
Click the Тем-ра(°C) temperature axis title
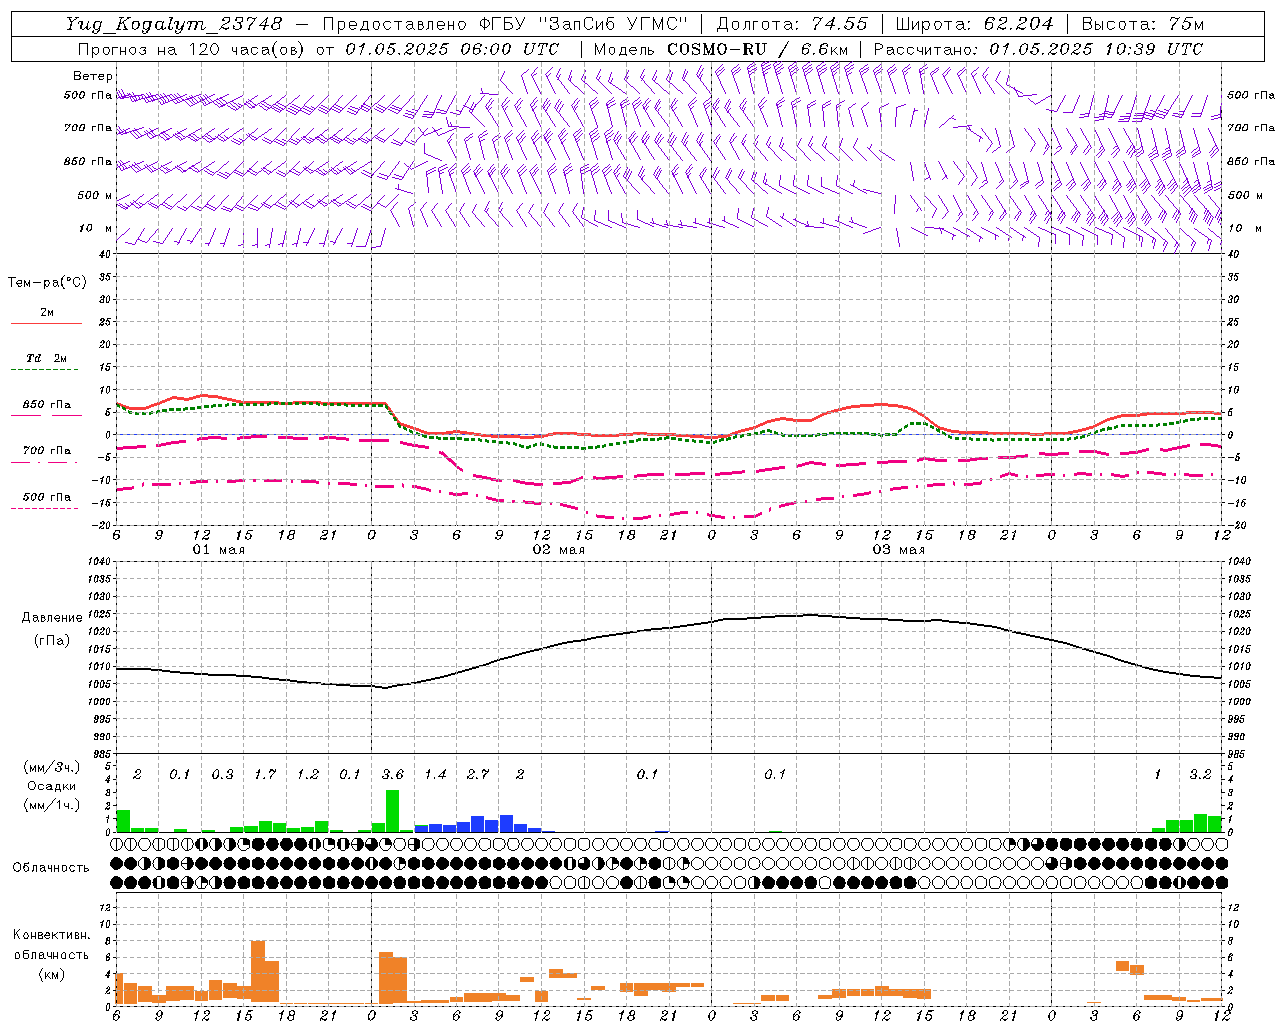pos(47,283)
